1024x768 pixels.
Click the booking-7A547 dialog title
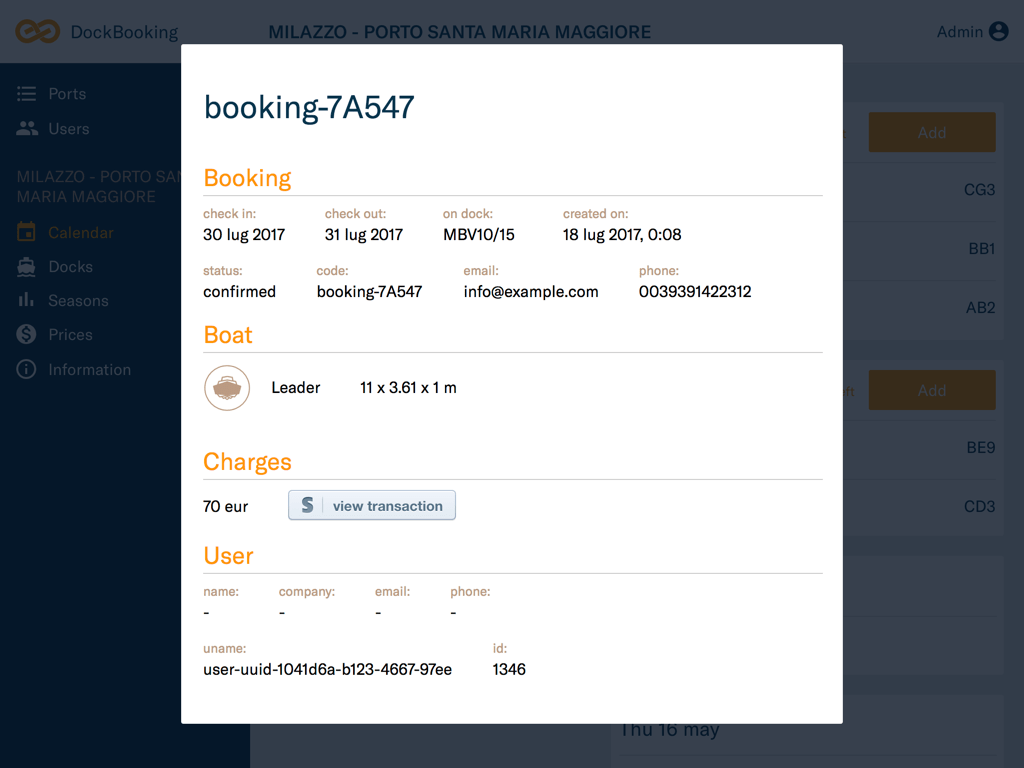(309, 108)
